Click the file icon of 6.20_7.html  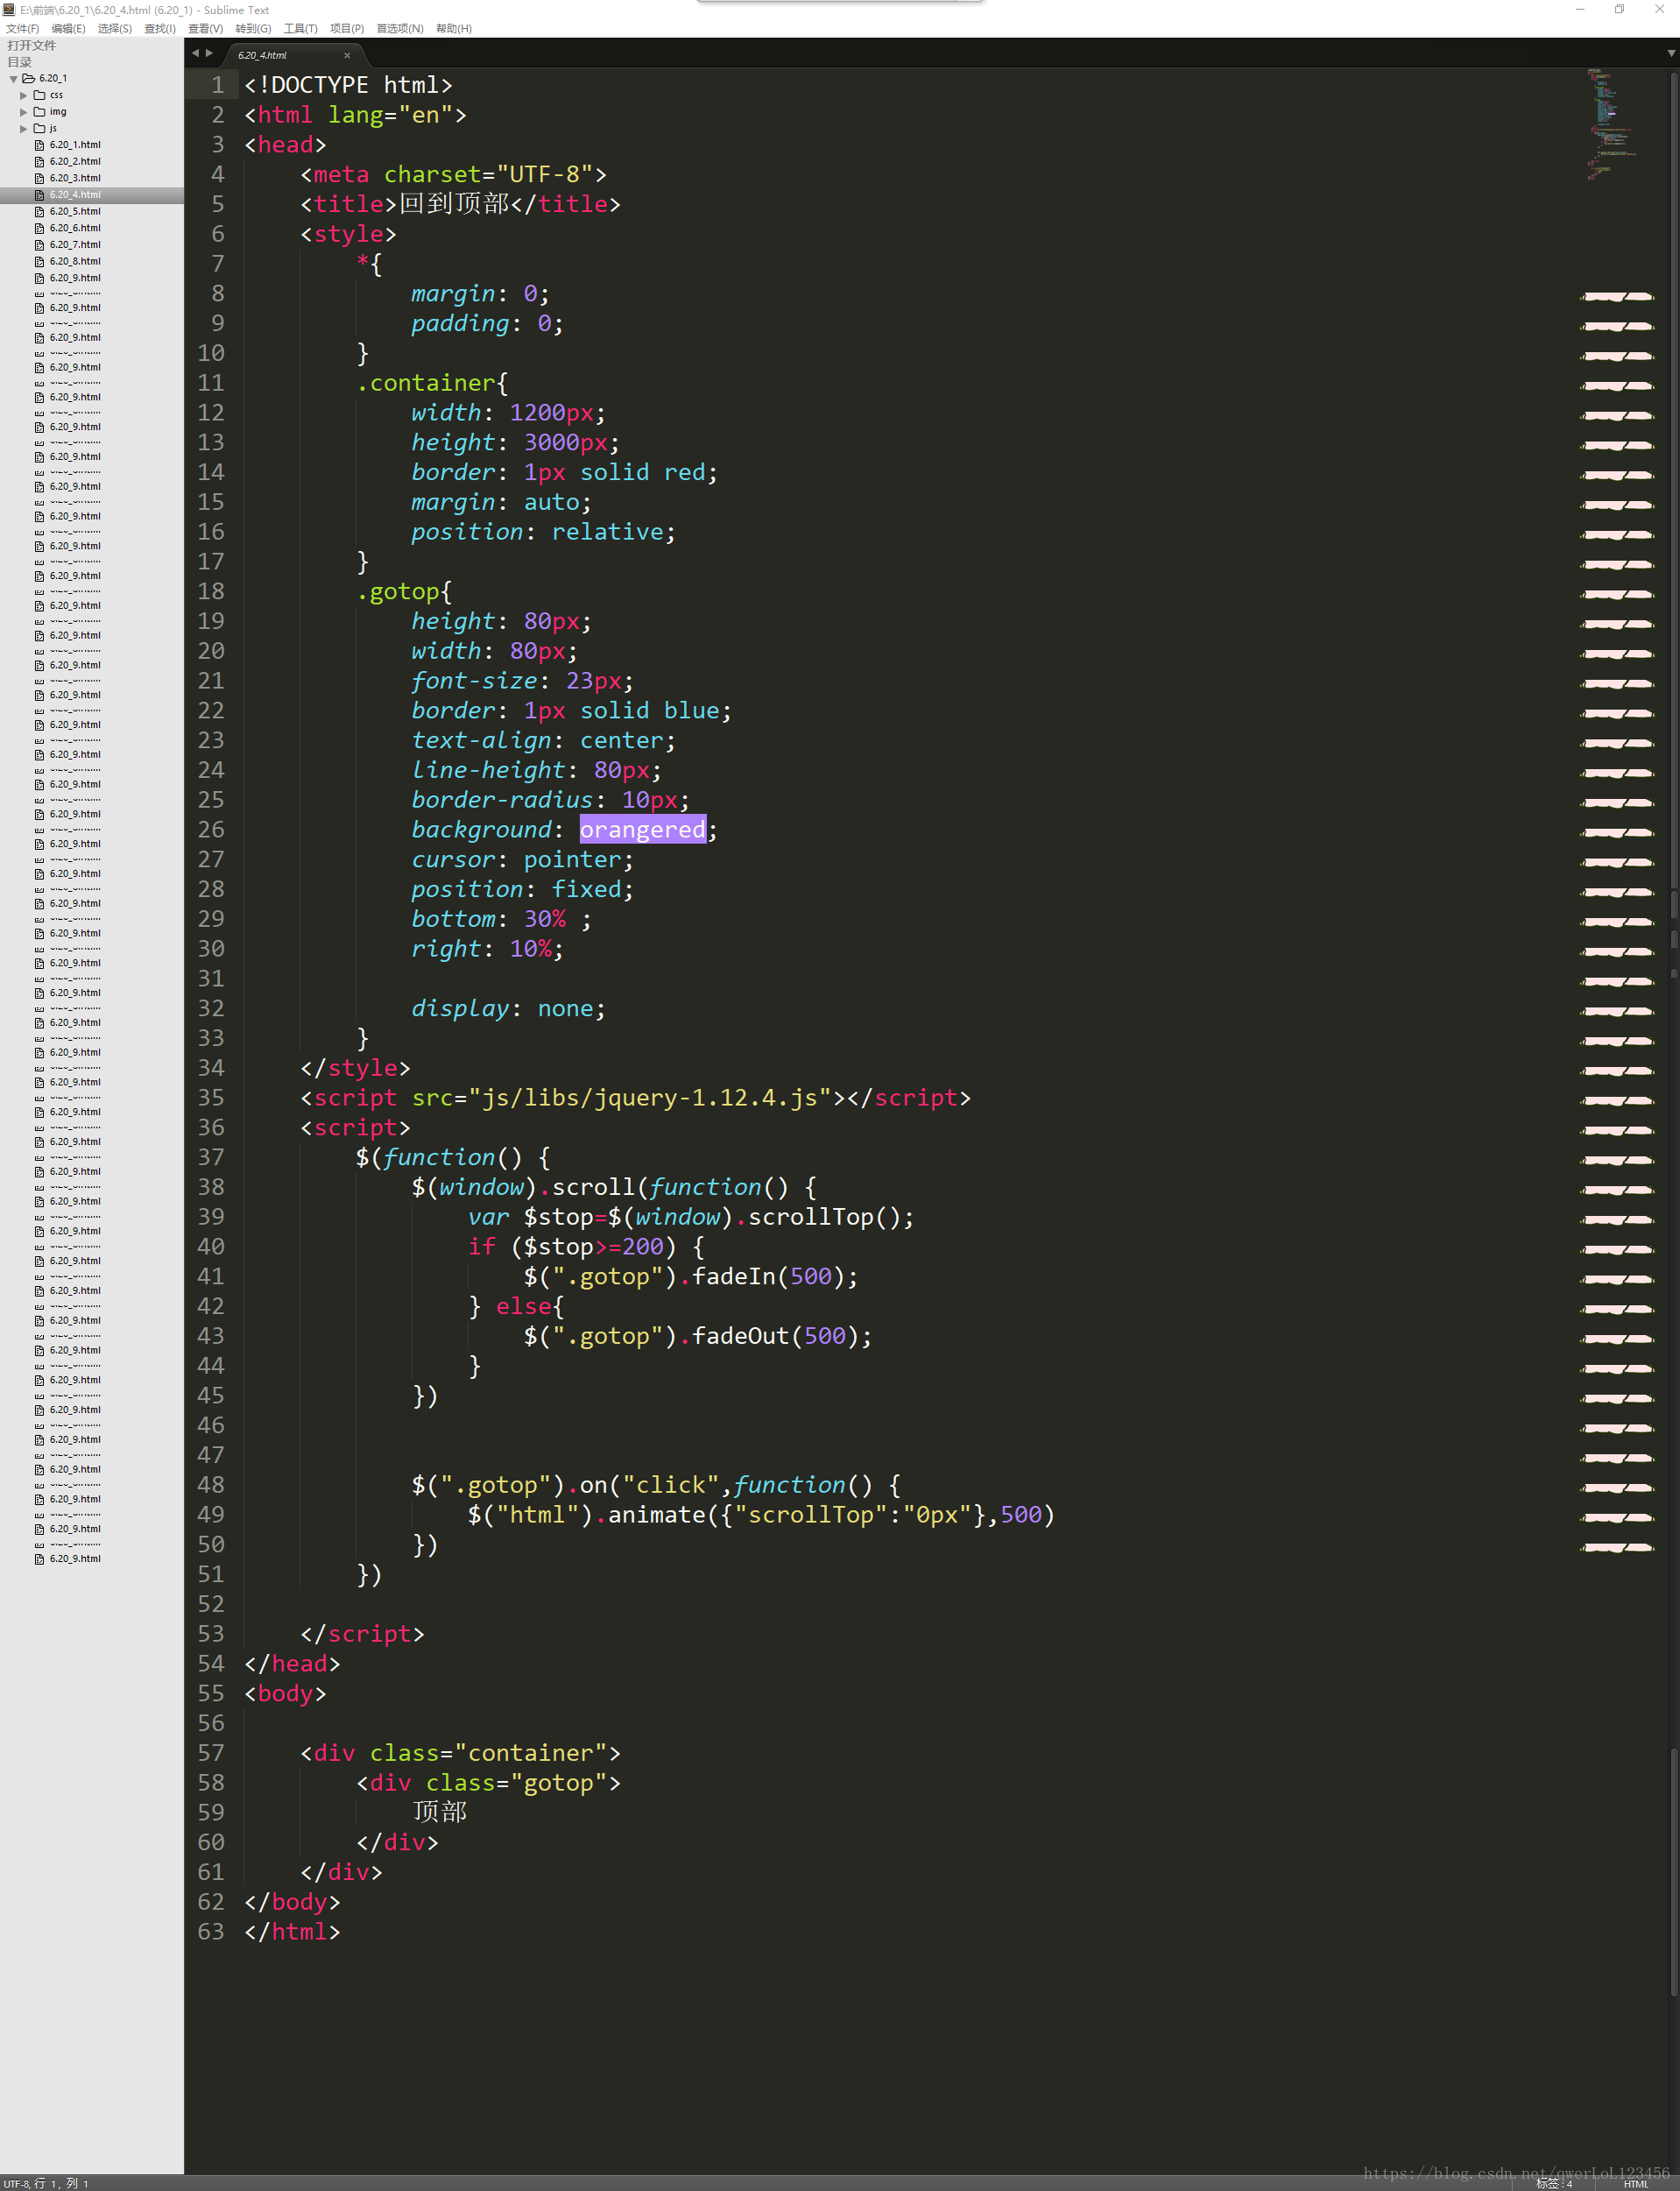(40, 244)
